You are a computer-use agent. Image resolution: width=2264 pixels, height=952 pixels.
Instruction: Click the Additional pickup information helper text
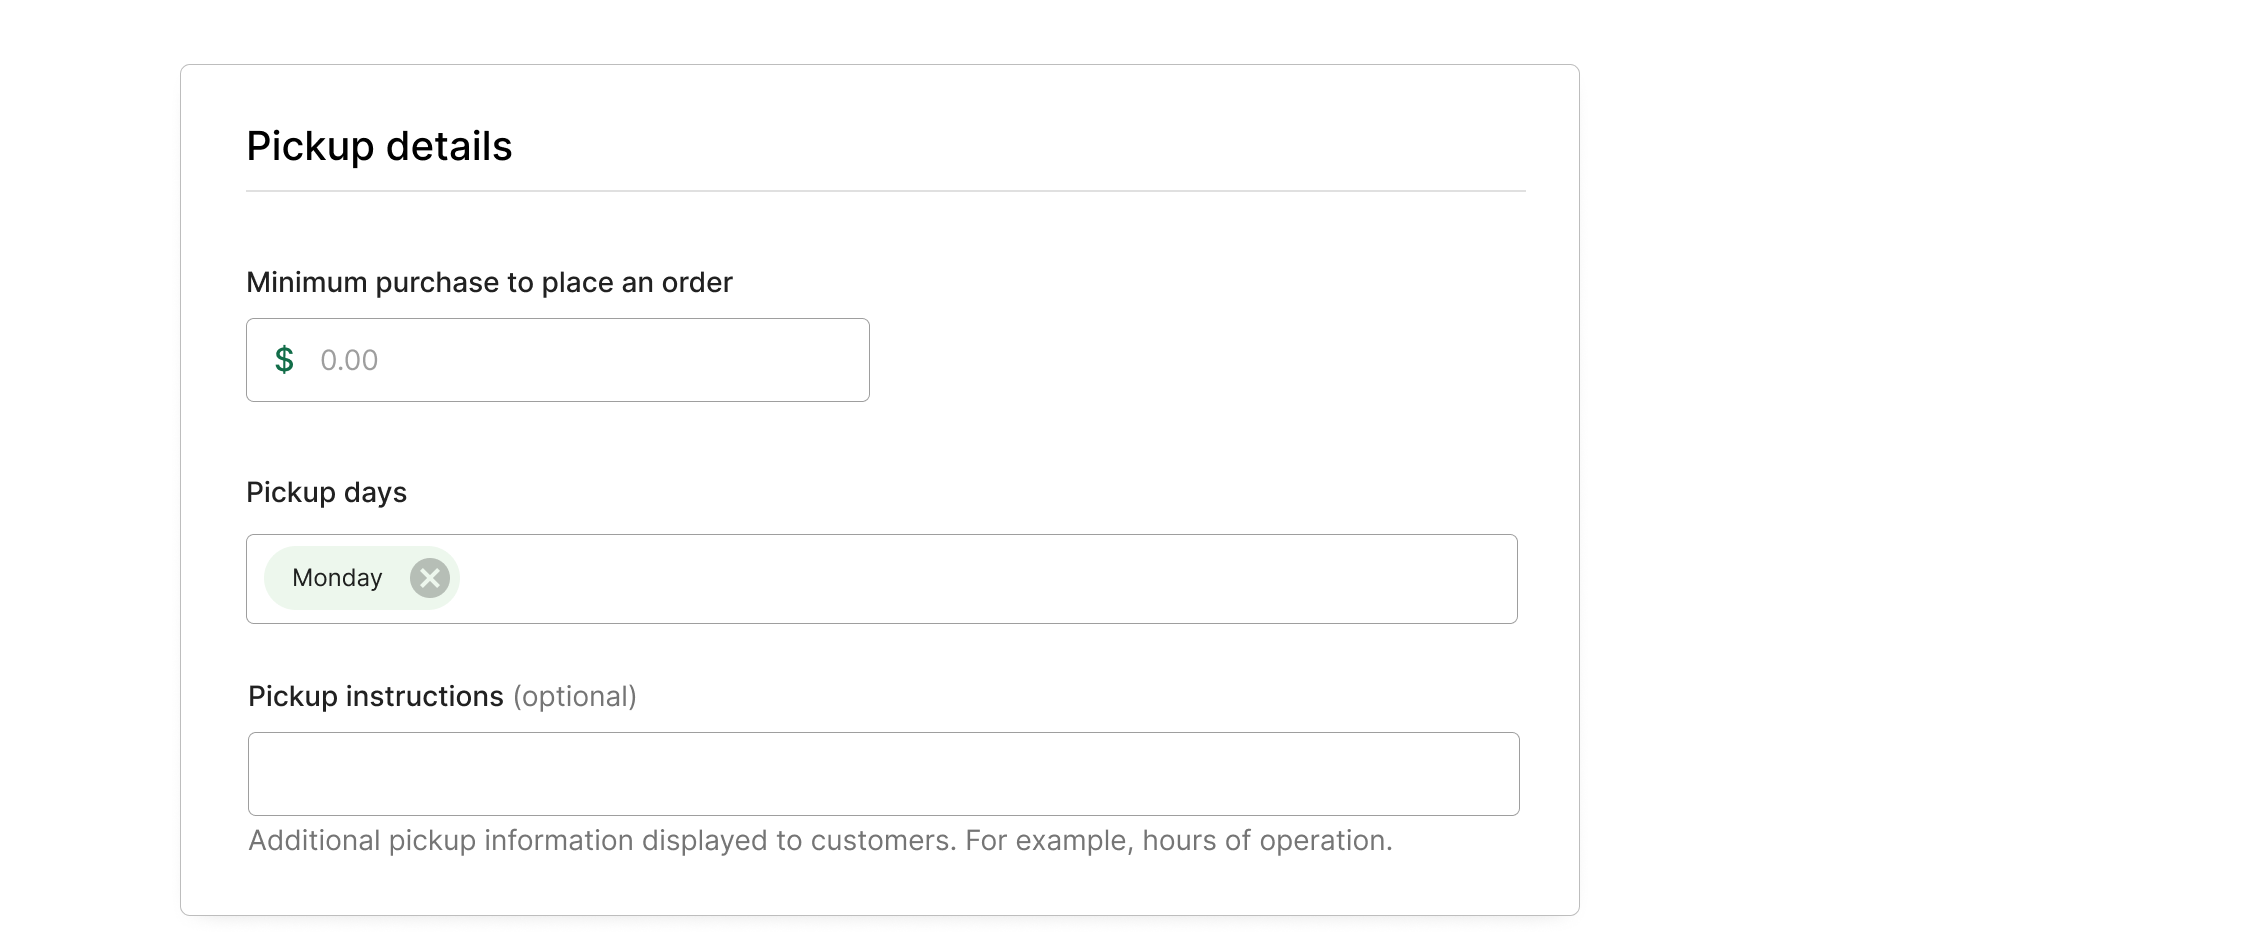coord(820,840)
